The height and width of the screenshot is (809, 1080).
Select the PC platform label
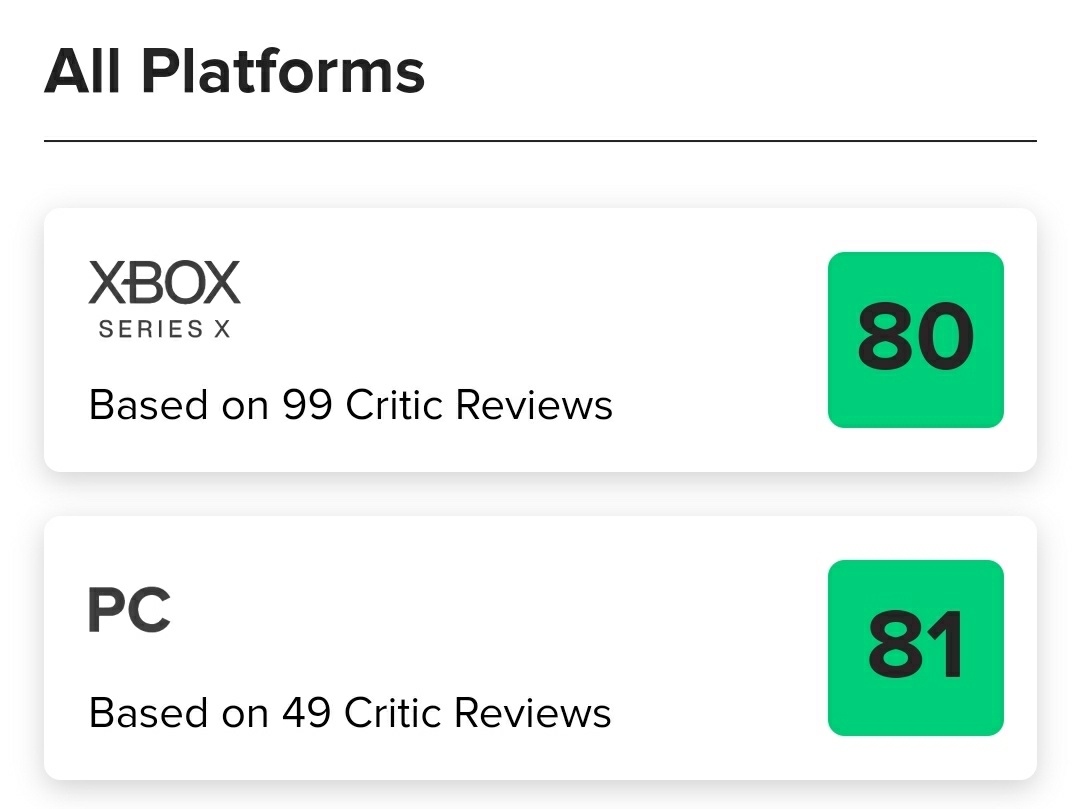[x=129, y=611]
